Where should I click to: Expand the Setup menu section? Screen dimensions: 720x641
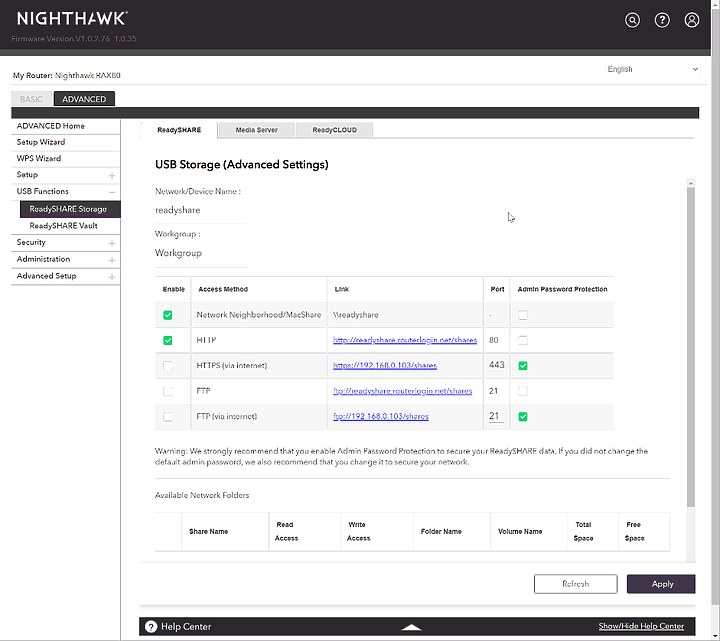112,175
